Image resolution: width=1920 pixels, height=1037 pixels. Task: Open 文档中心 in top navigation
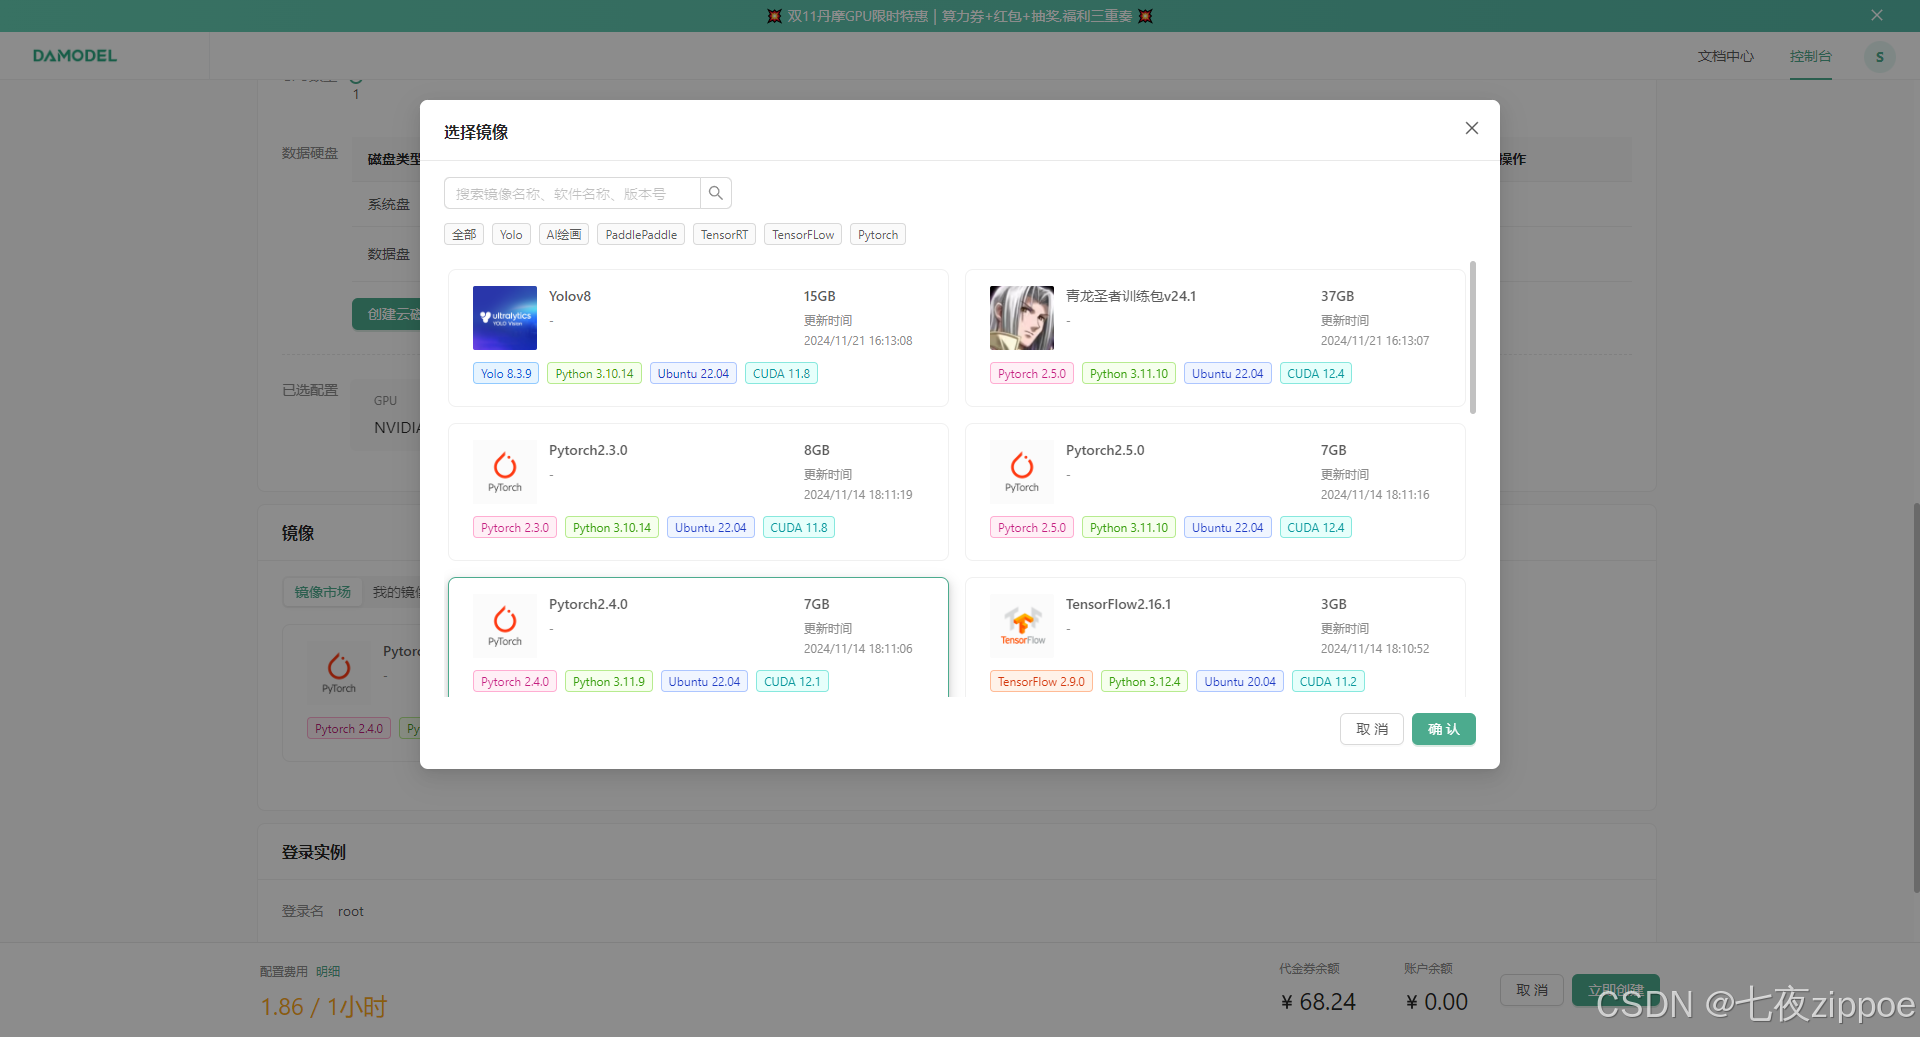tap(1726, 56)
